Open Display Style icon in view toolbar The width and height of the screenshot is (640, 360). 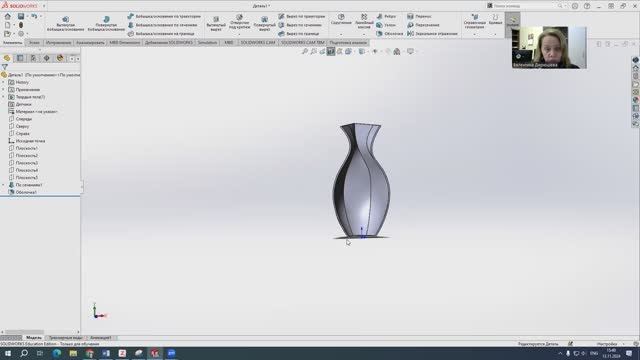click(362, 51)
